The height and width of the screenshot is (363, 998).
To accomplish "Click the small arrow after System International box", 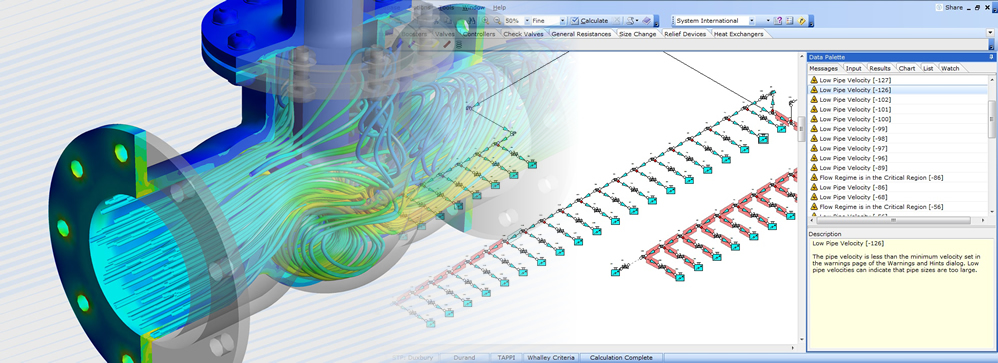I will [x=768, y=20].
